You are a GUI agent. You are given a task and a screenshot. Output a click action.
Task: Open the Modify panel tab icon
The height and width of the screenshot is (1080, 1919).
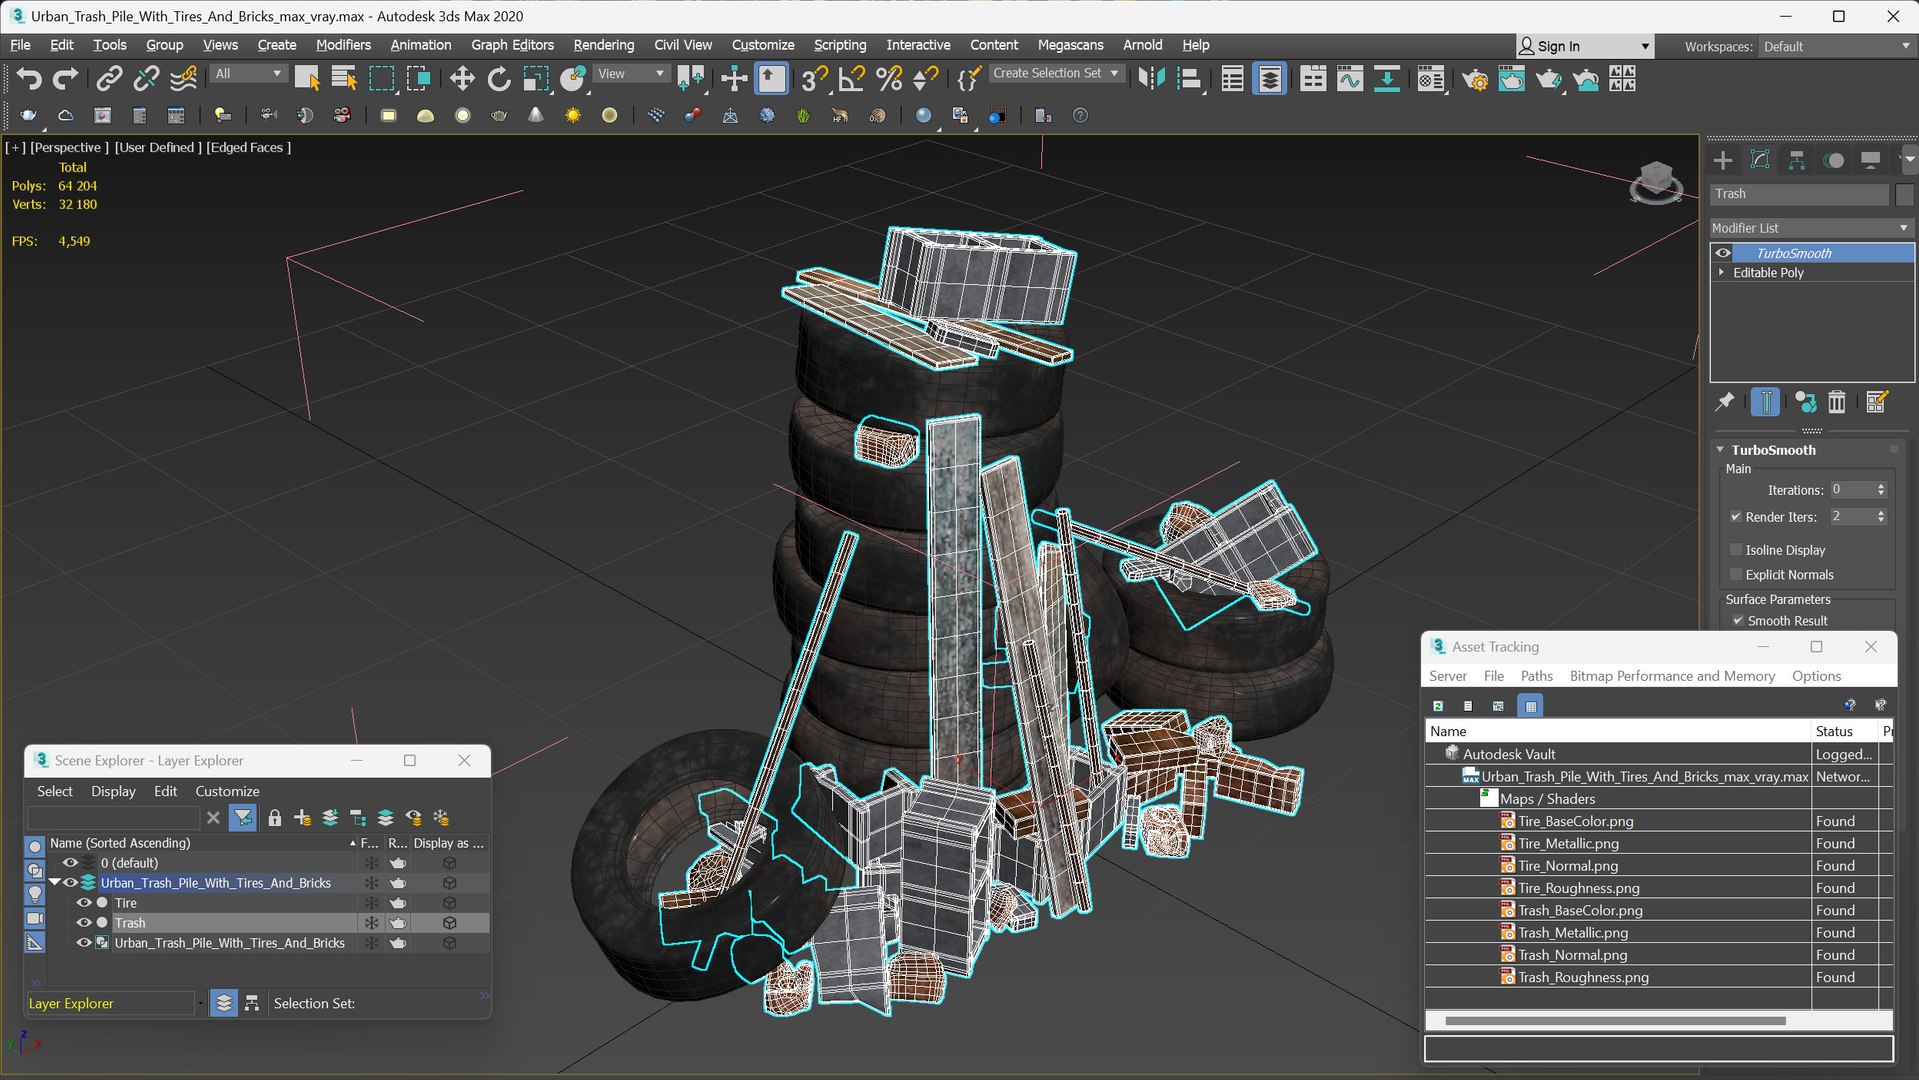pyautogui.click(x=1760, y=160)
